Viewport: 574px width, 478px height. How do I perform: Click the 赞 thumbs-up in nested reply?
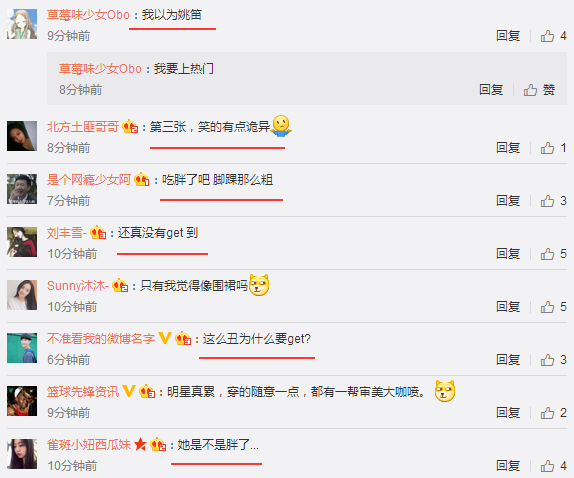click(539, 90)
